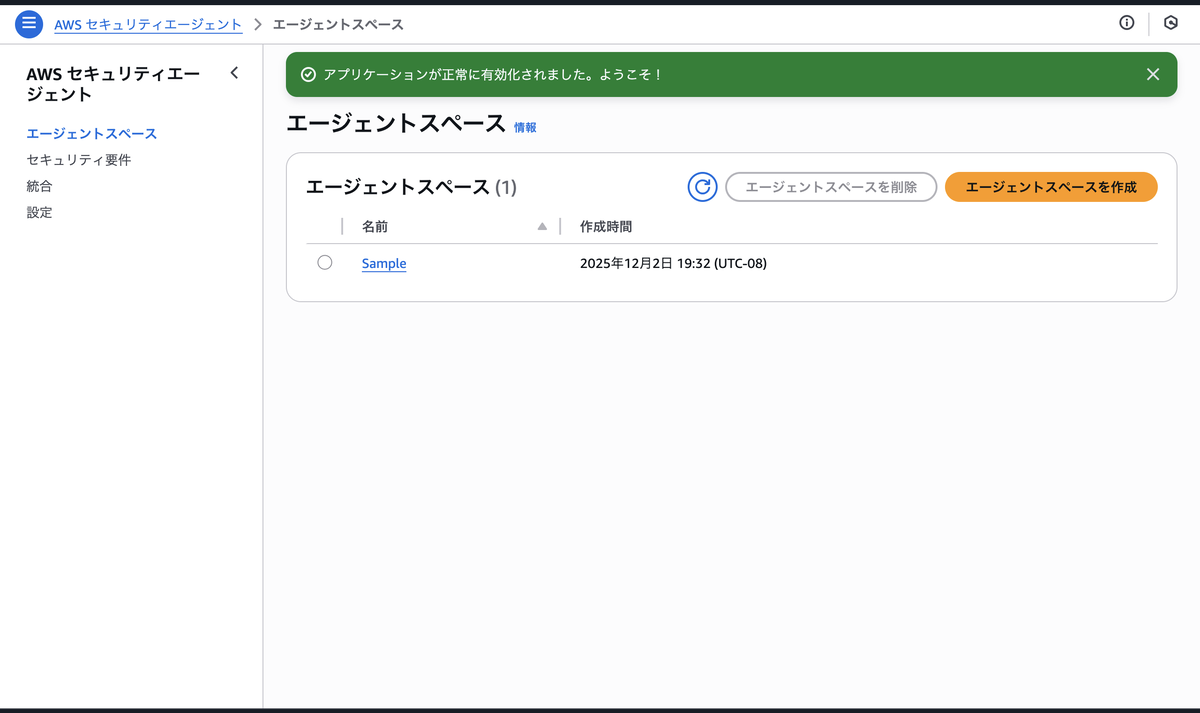Open the Sample agent space link
This screenshot has width=1200, height=713.
[x=384, y=264]
